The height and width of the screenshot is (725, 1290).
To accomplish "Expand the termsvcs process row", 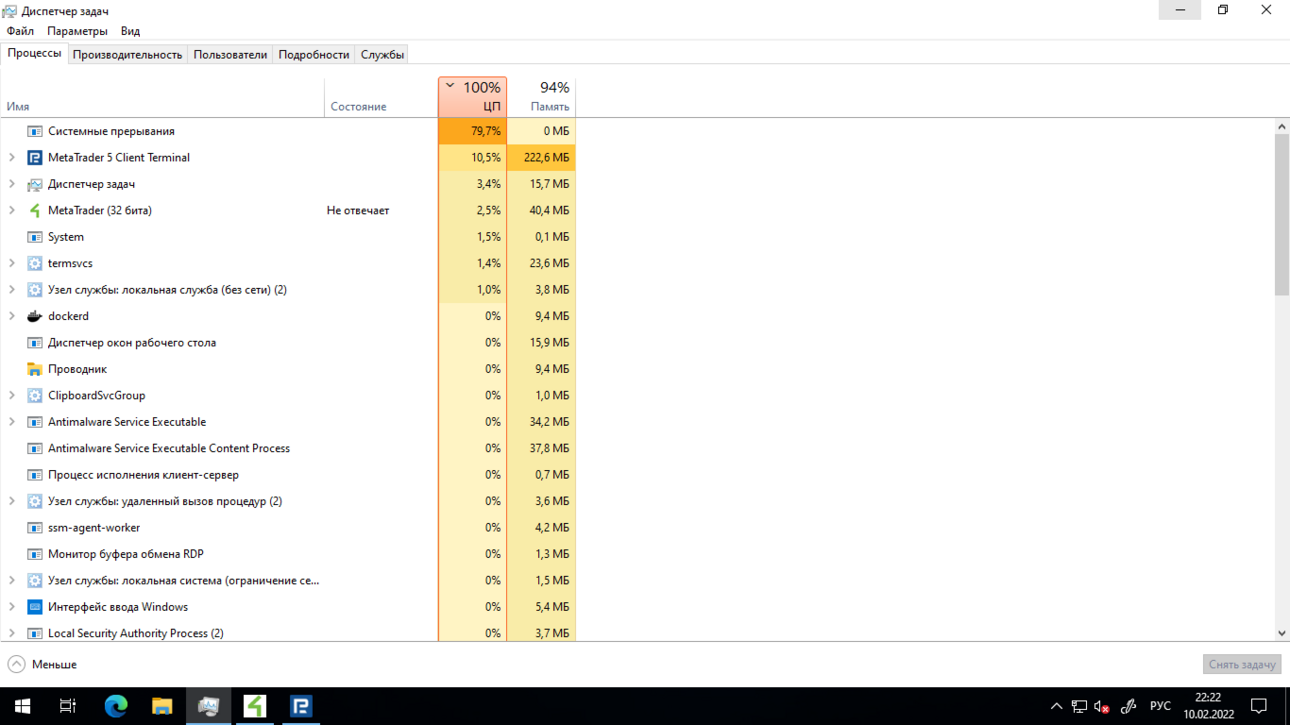I will coord(12,263).
